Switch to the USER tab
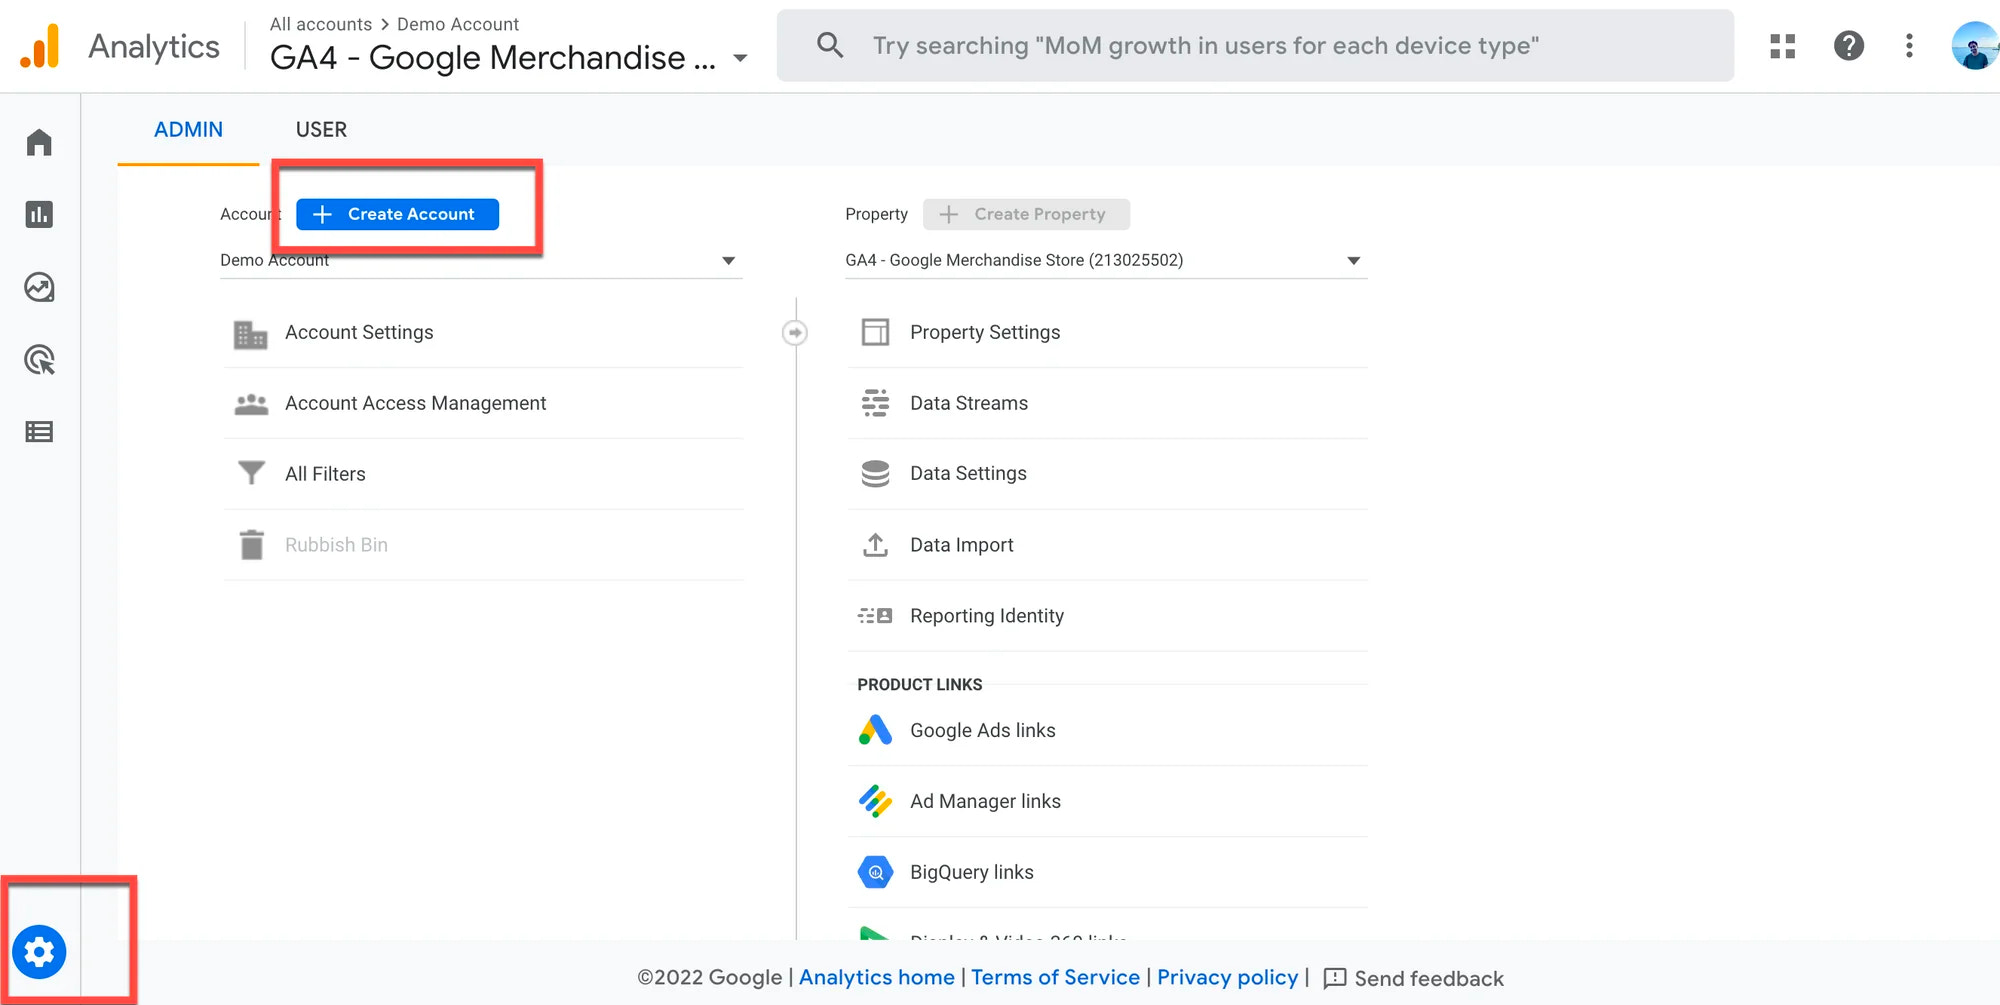2000x1005 pixels. point(321,130)
